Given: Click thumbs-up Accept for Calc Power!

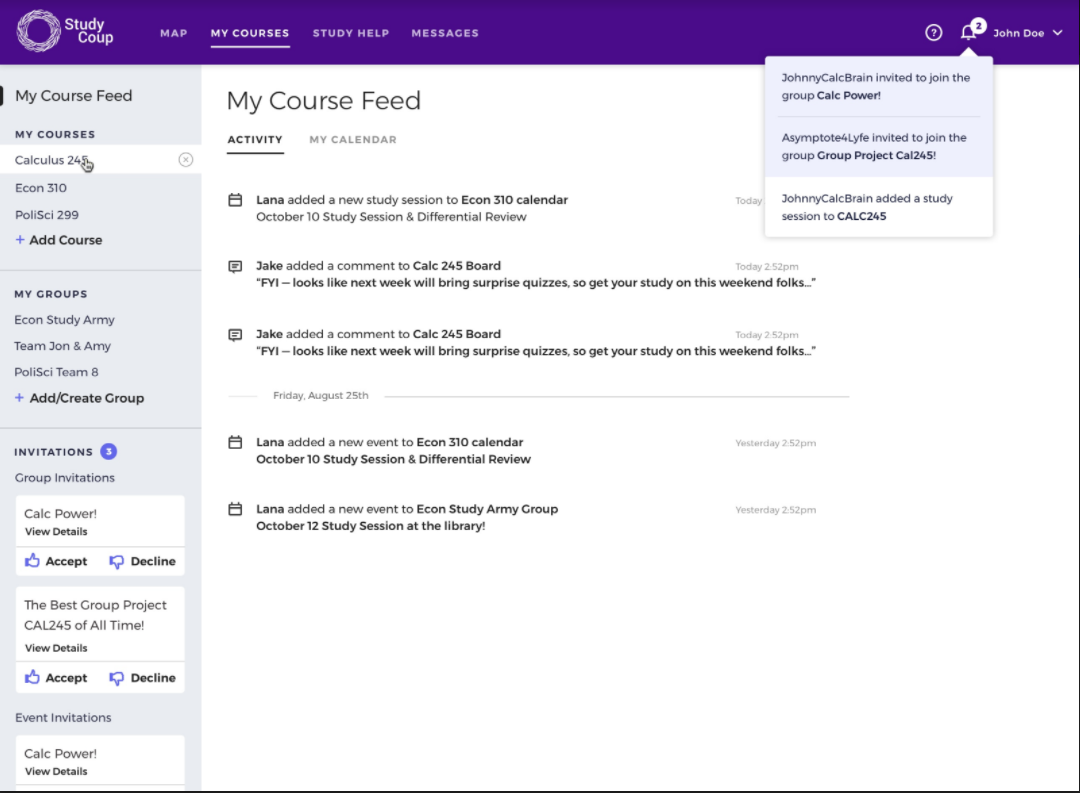Looking at the screenshot, I should 56,561.
